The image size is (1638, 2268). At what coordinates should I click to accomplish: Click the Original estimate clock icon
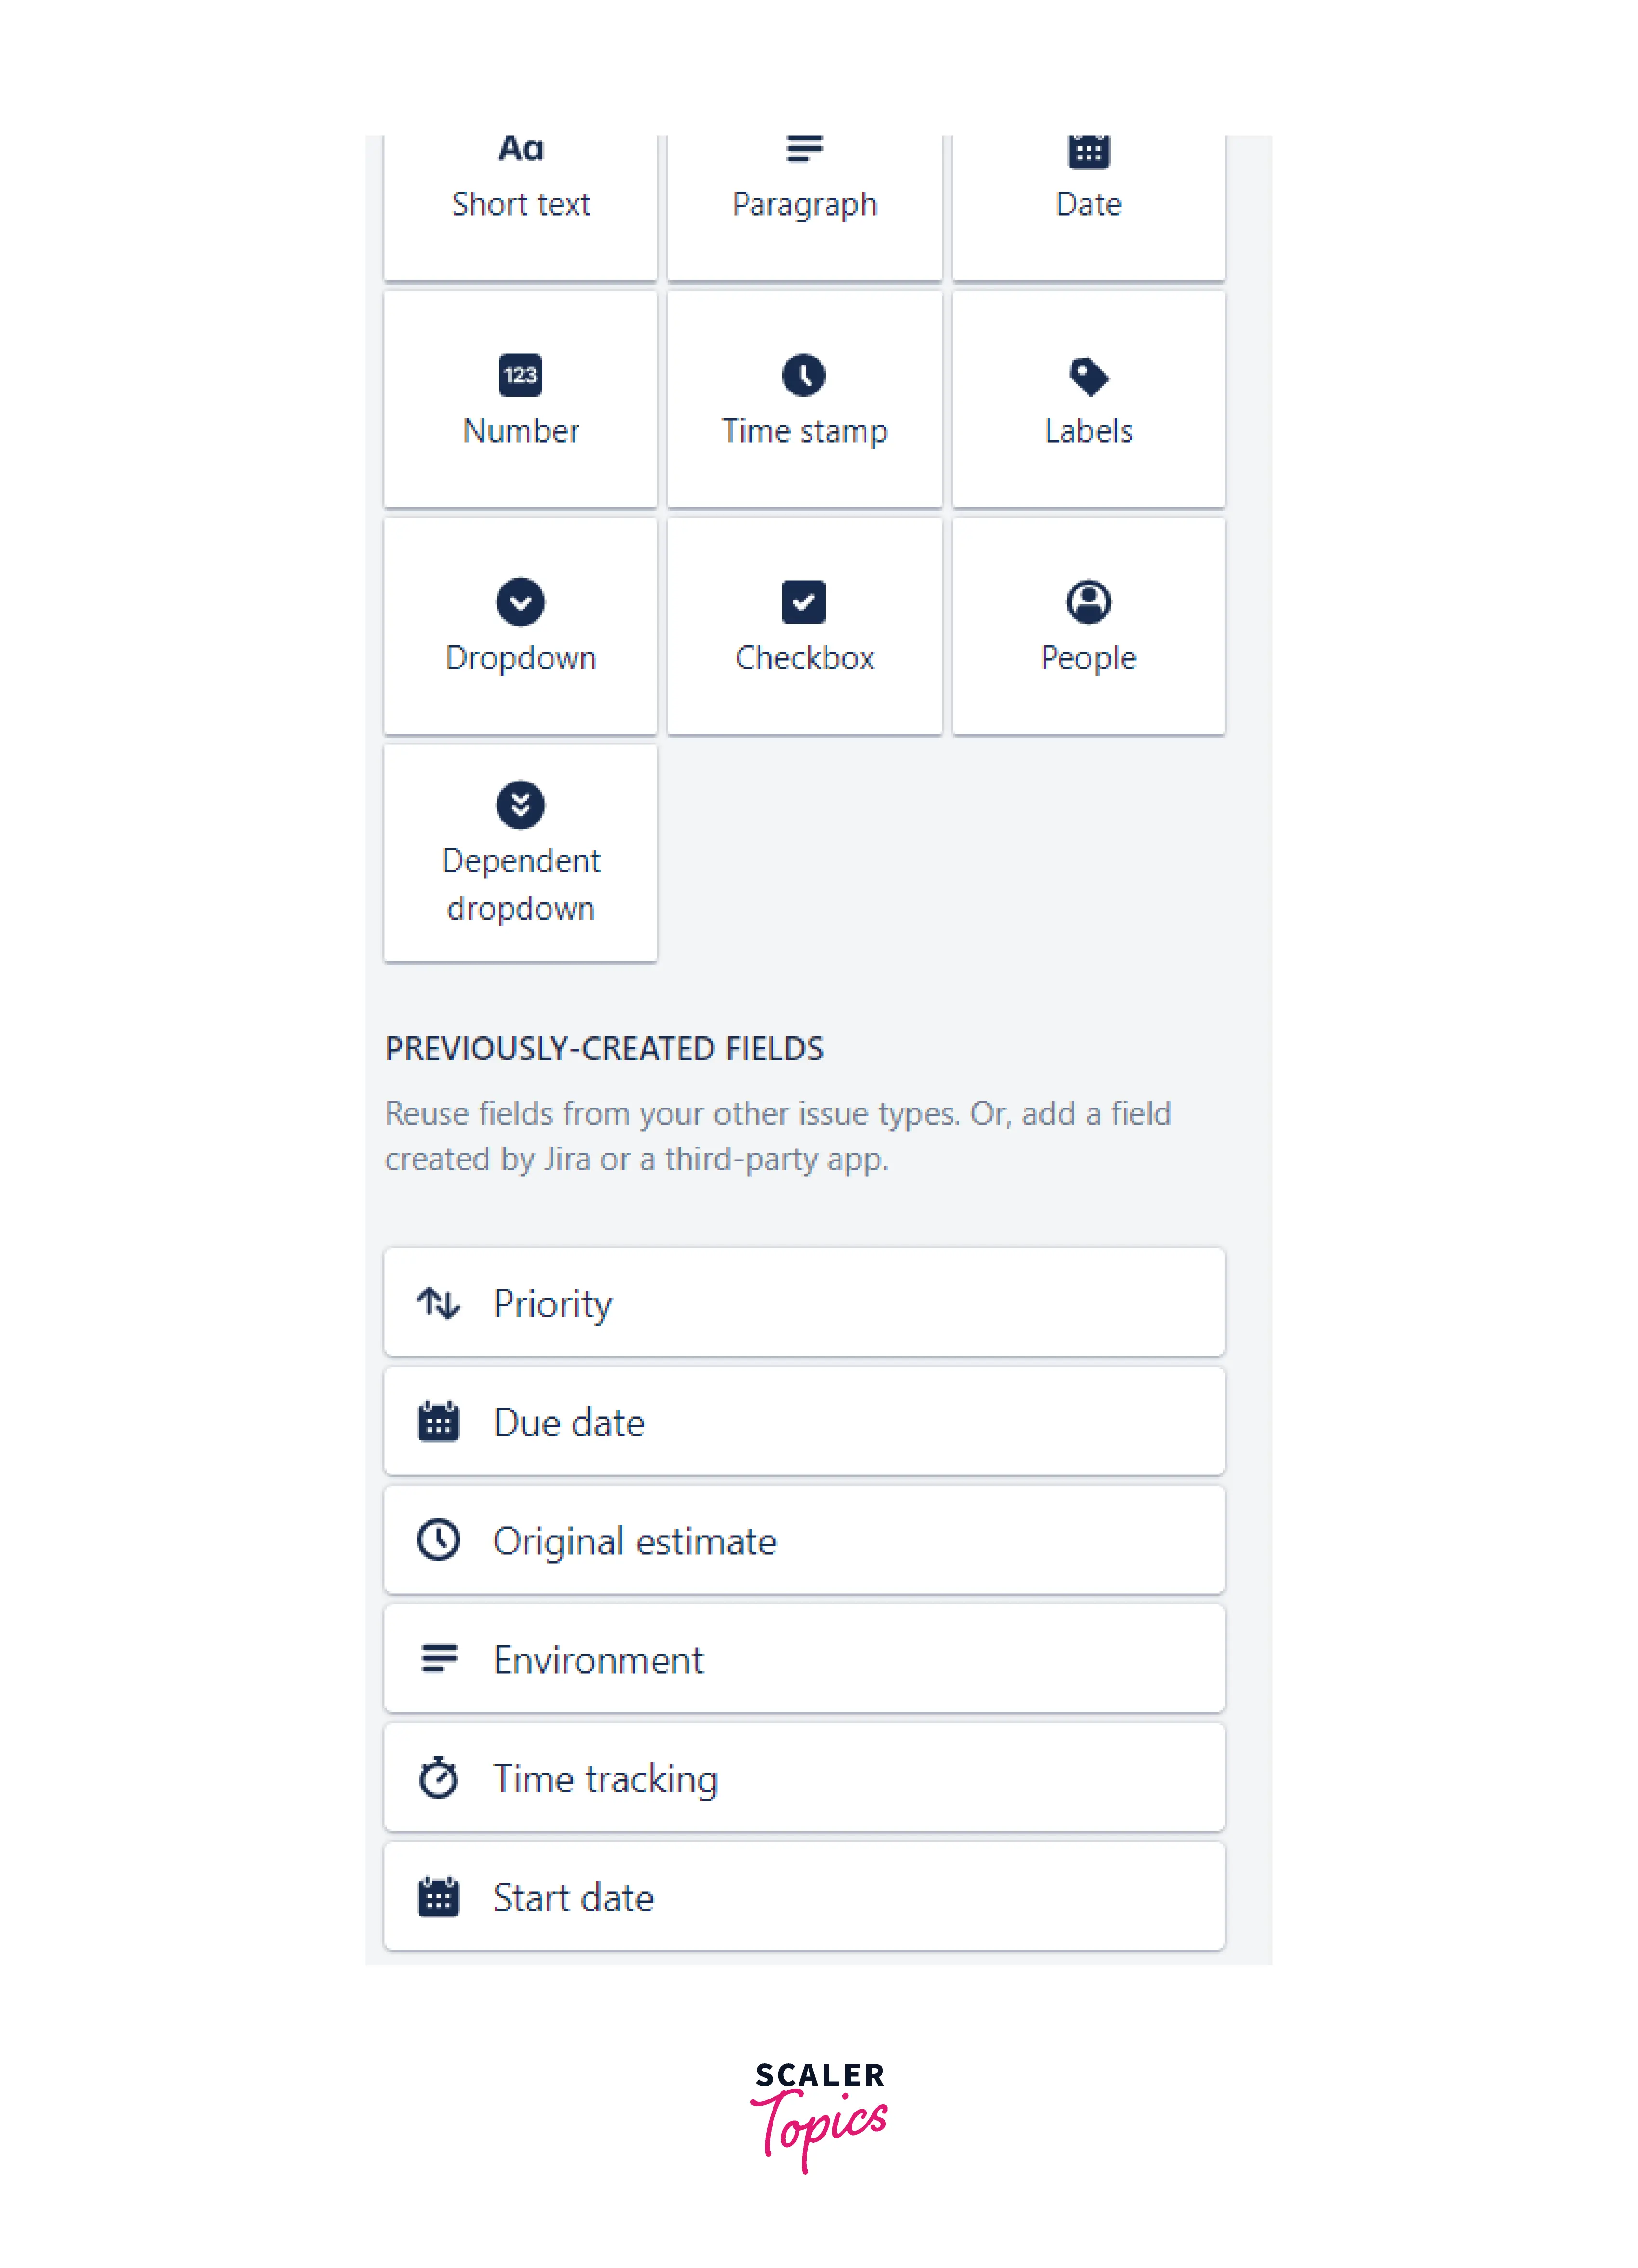[x=438, y=1540]
